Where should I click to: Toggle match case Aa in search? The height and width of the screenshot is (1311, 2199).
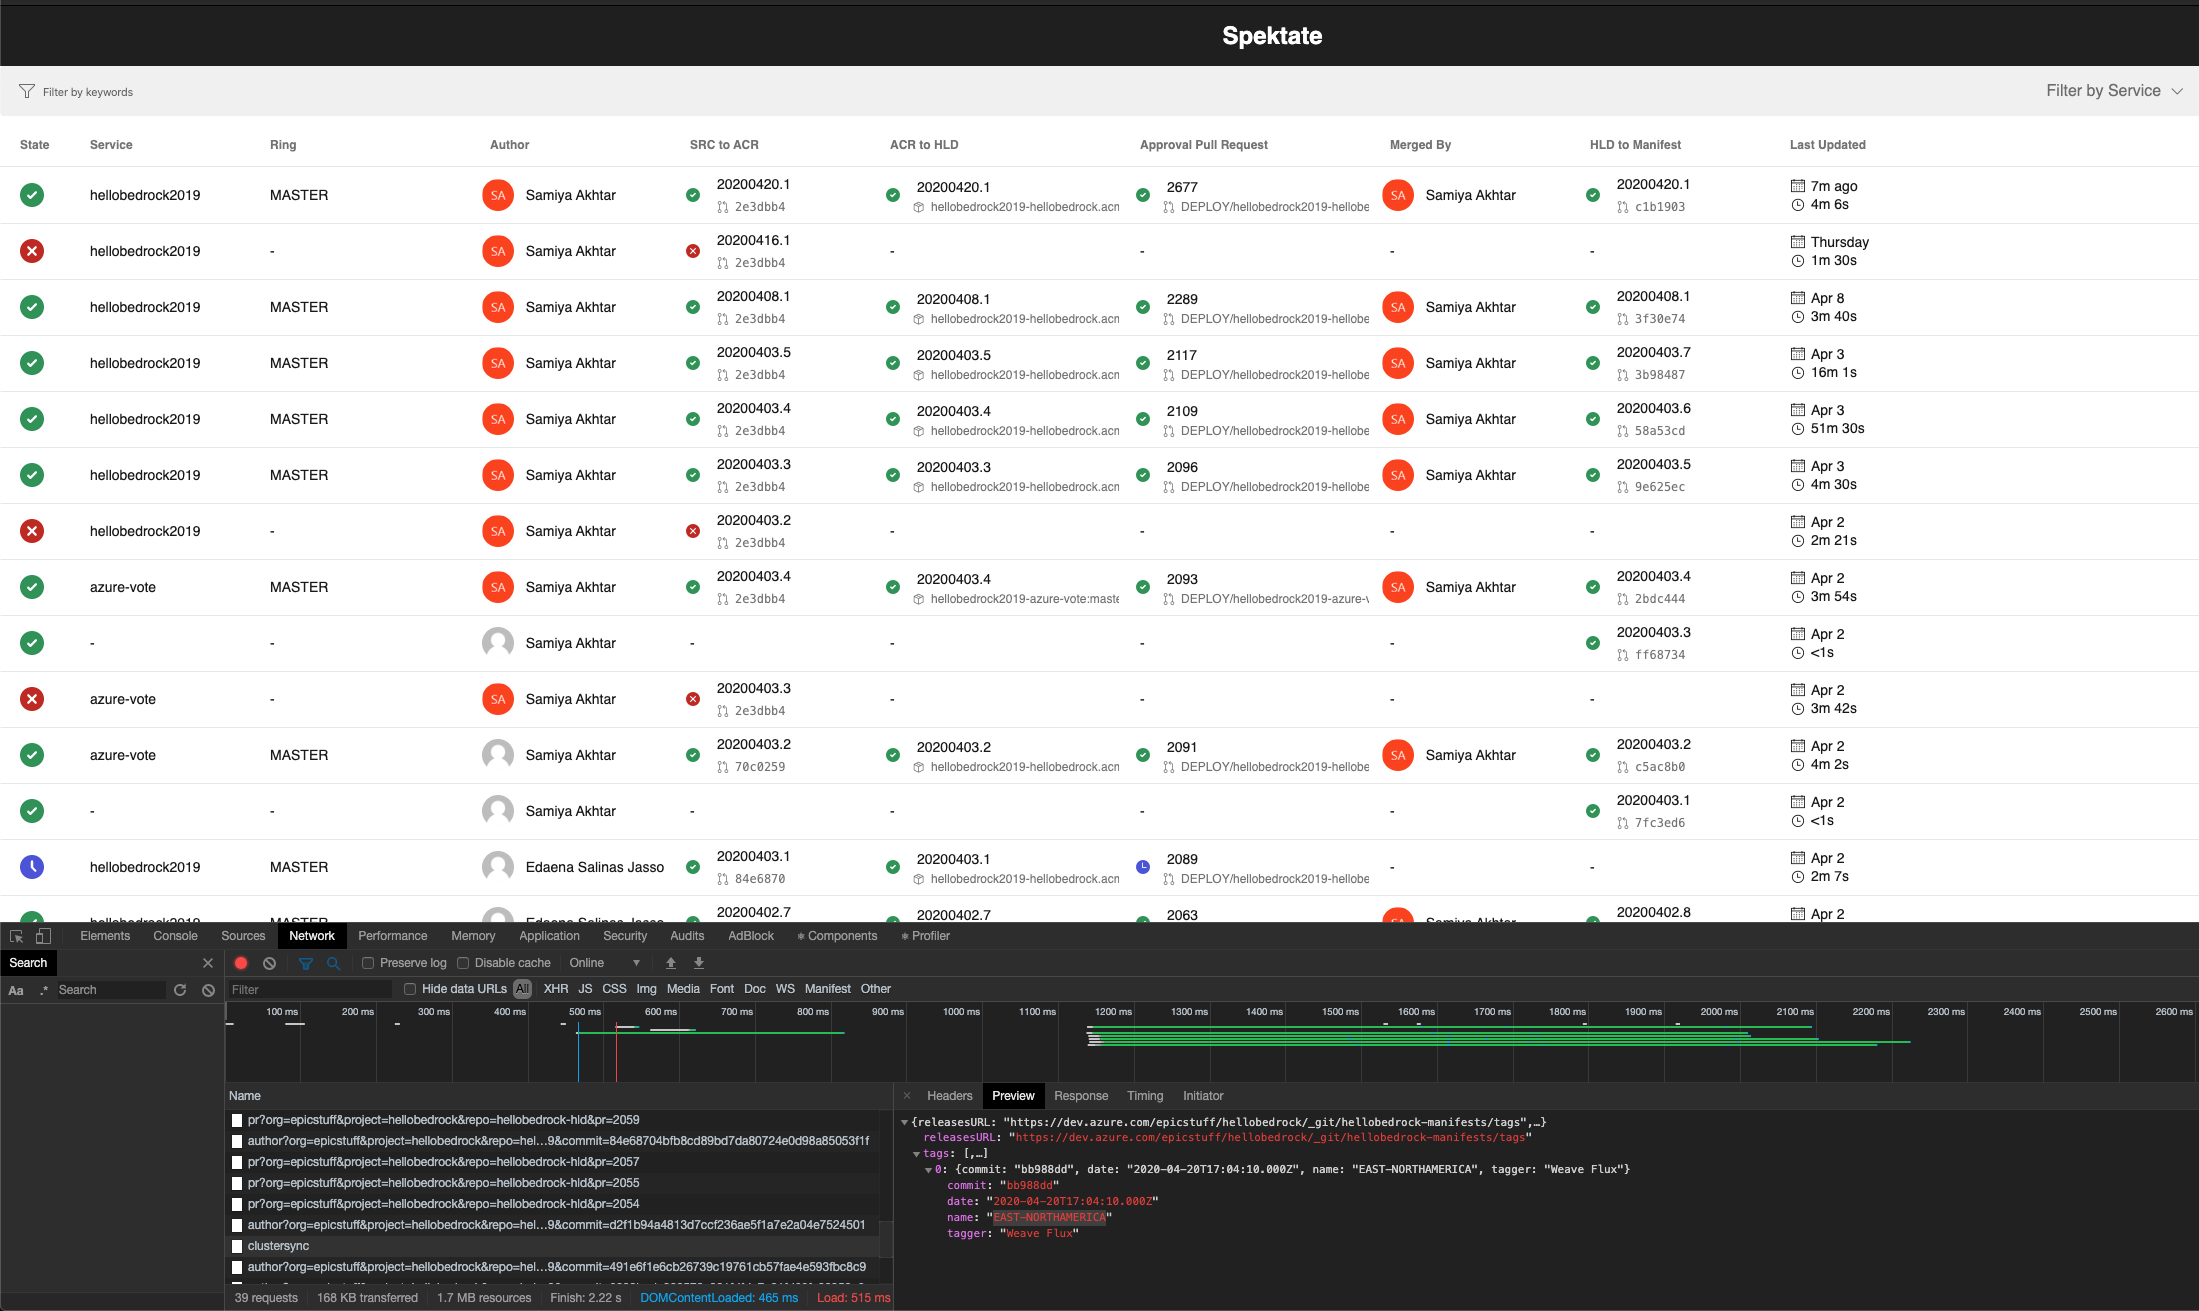point(16,990)
